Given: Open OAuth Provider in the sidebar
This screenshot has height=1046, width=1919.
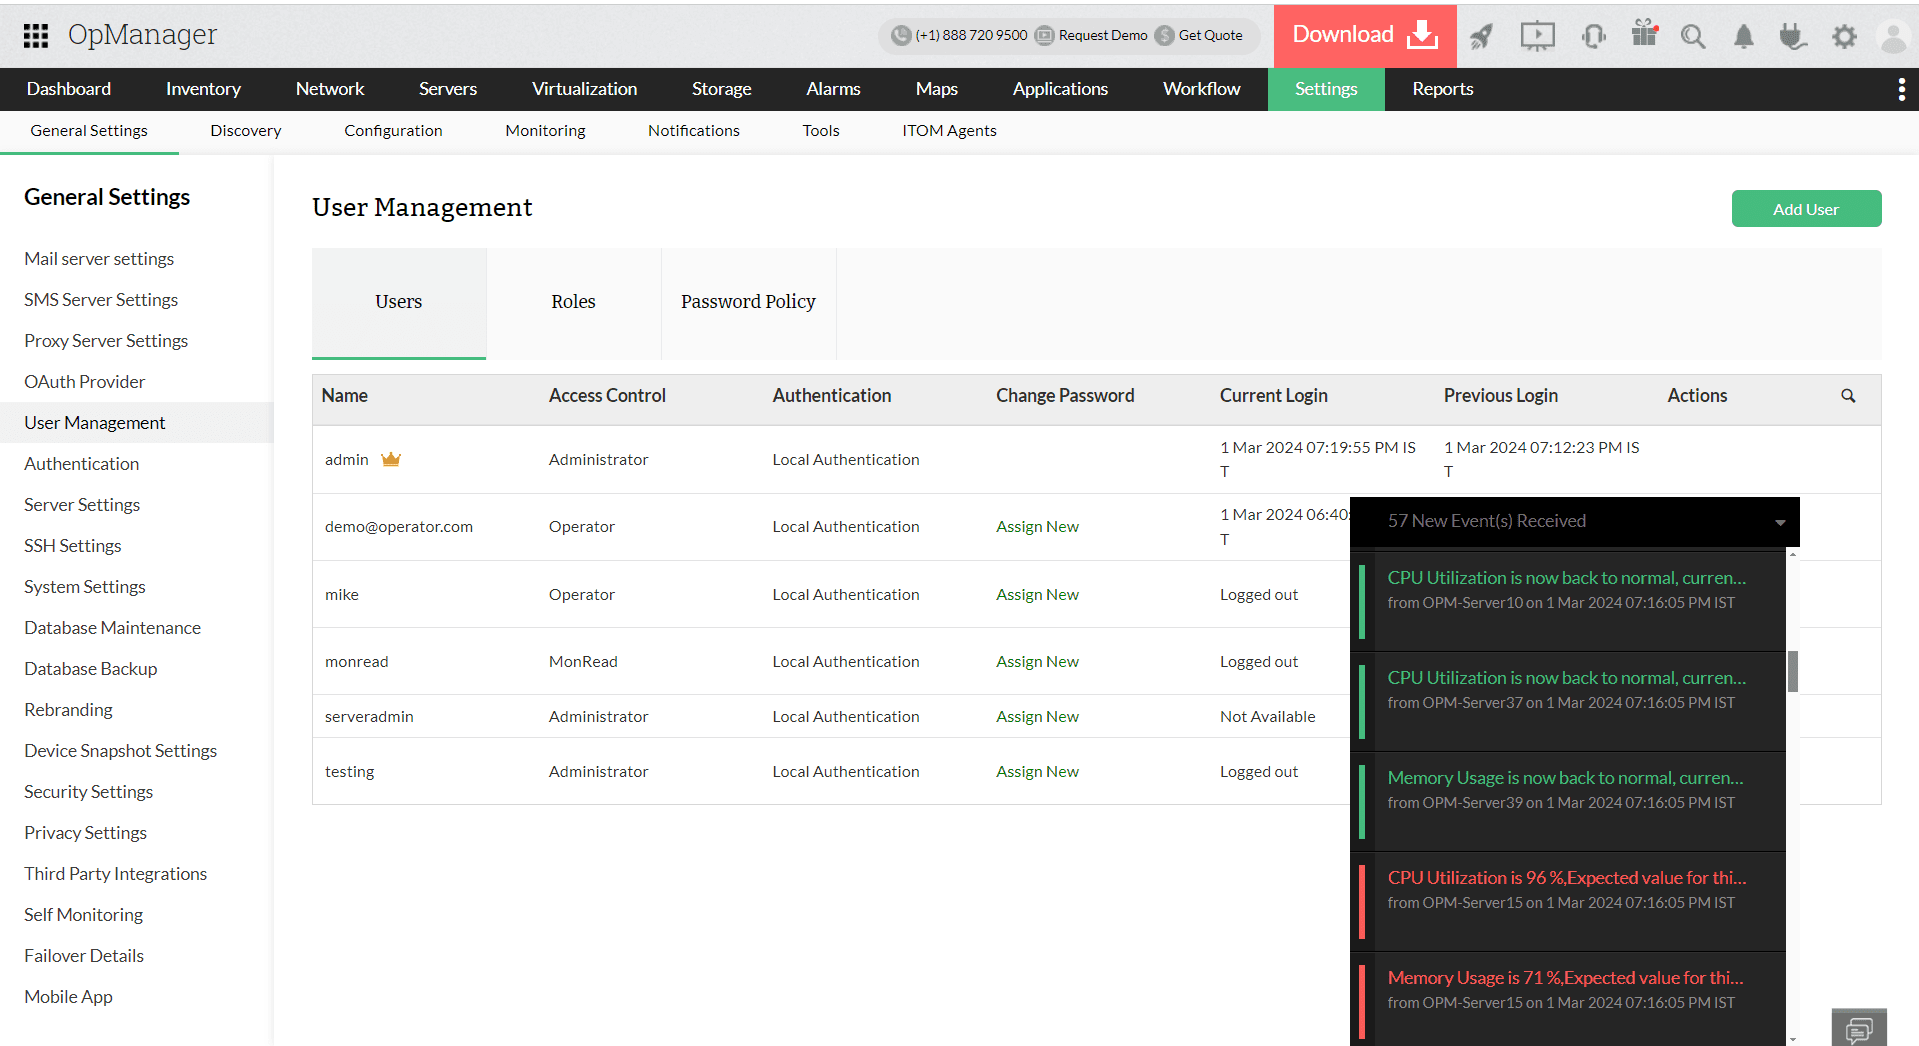Looking at the screenshot, I should (85, 382).
